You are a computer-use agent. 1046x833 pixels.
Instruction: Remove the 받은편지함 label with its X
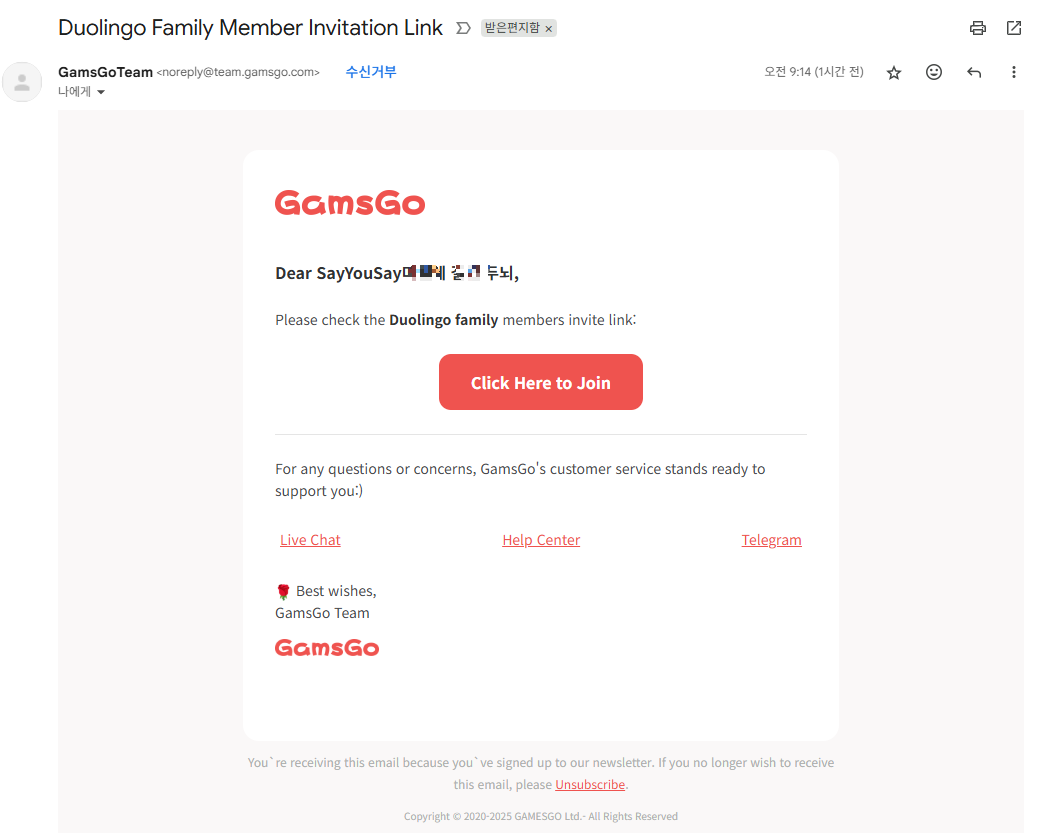click(548, 29)
